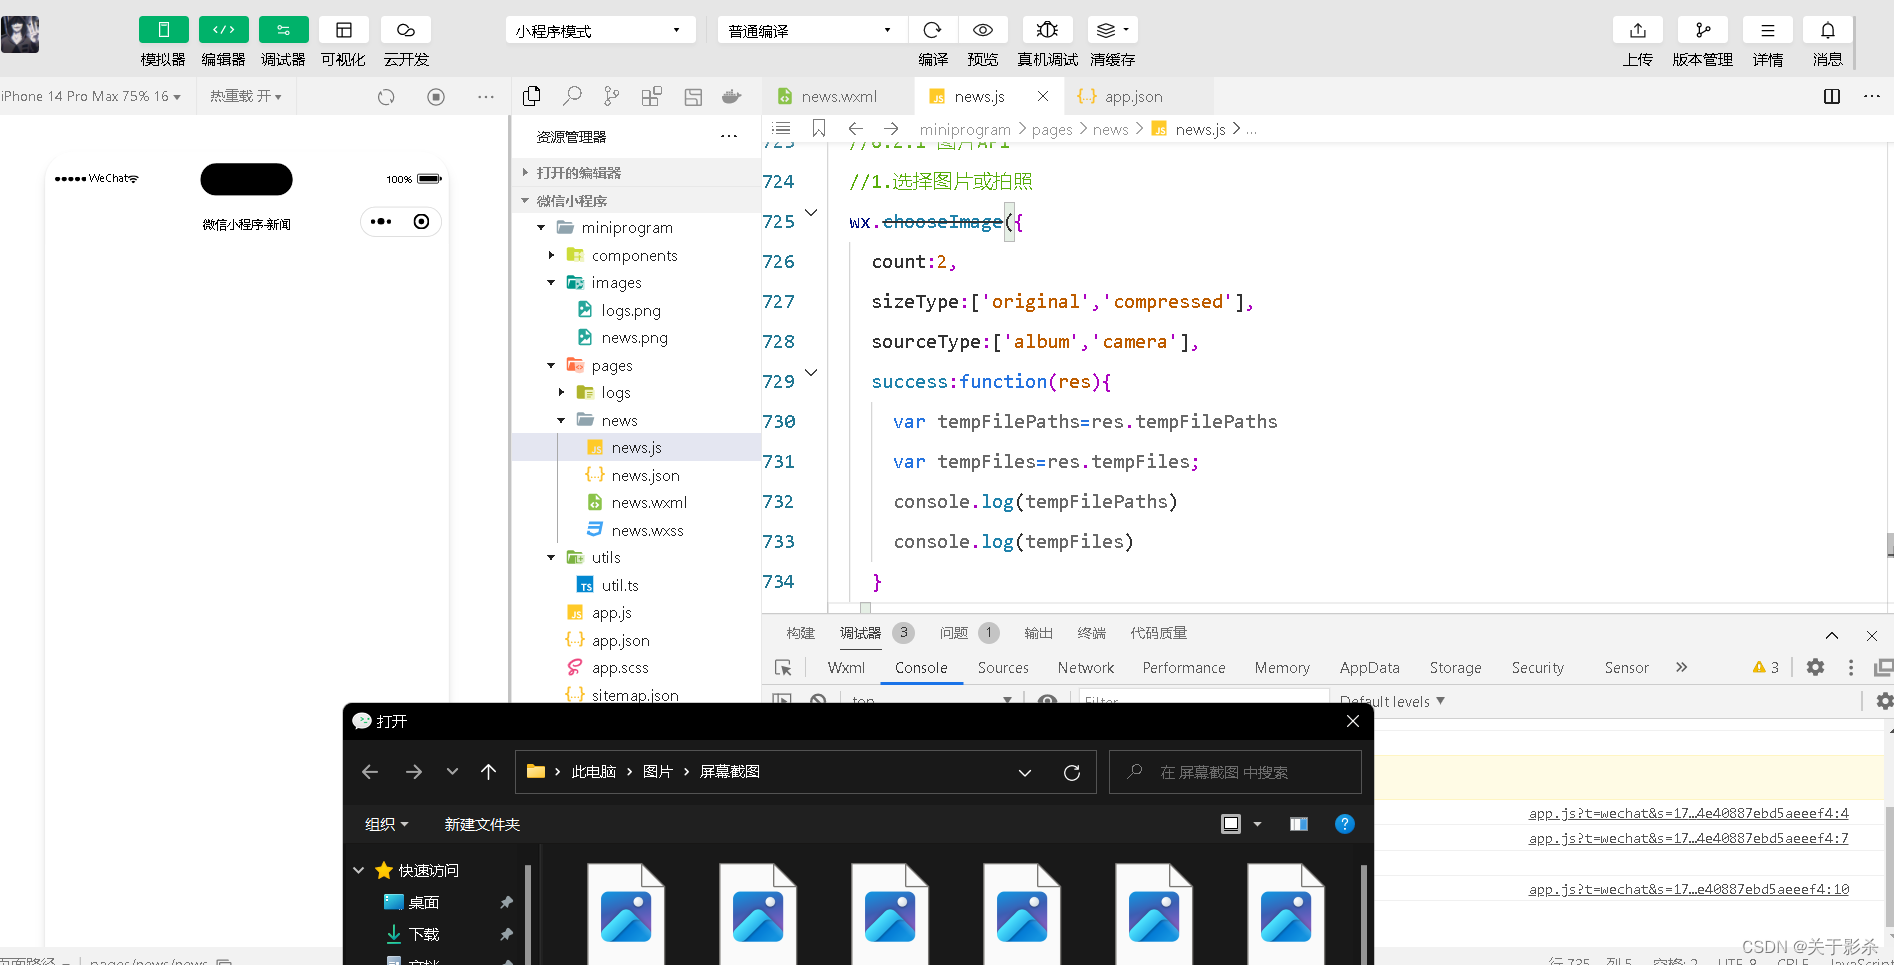Change the iPhone 14 Pro Max device dropdown

[x=91, y=96]
